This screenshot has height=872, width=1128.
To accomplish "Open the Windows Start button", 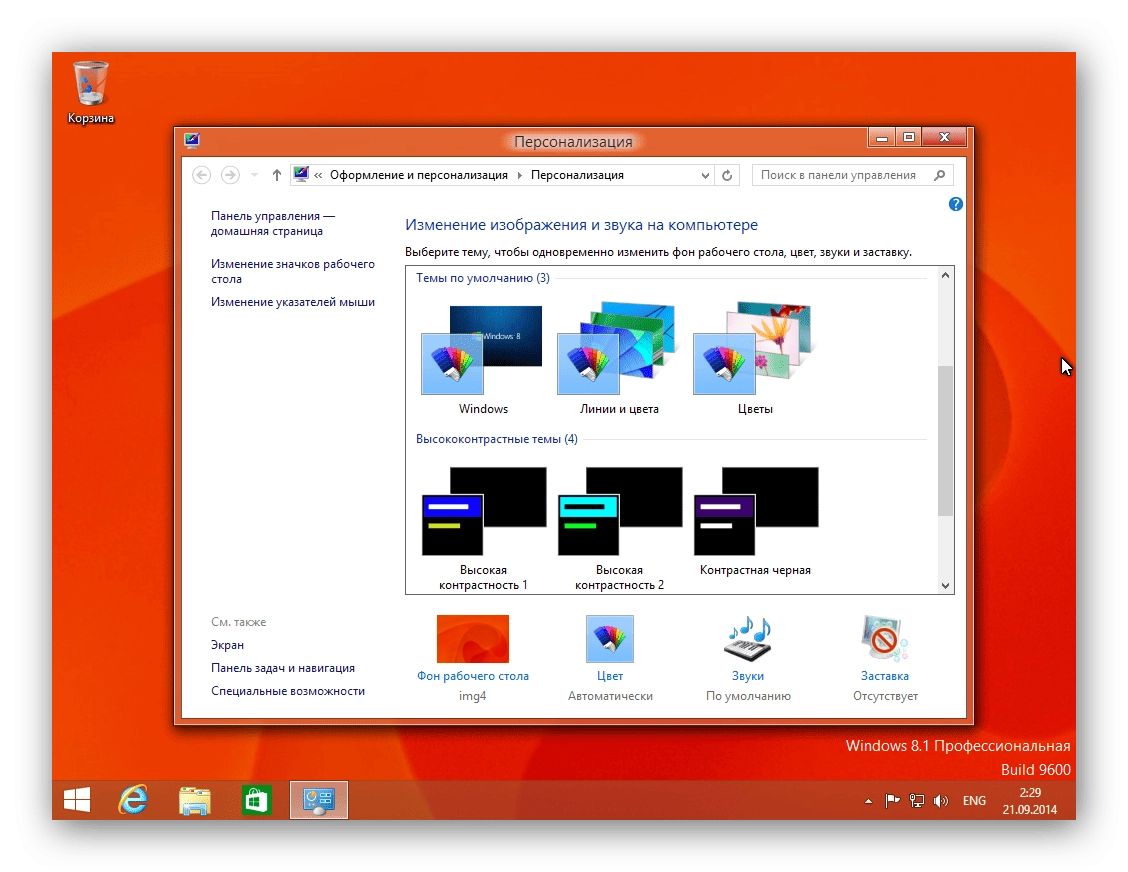I will click(x=77, y=800).
